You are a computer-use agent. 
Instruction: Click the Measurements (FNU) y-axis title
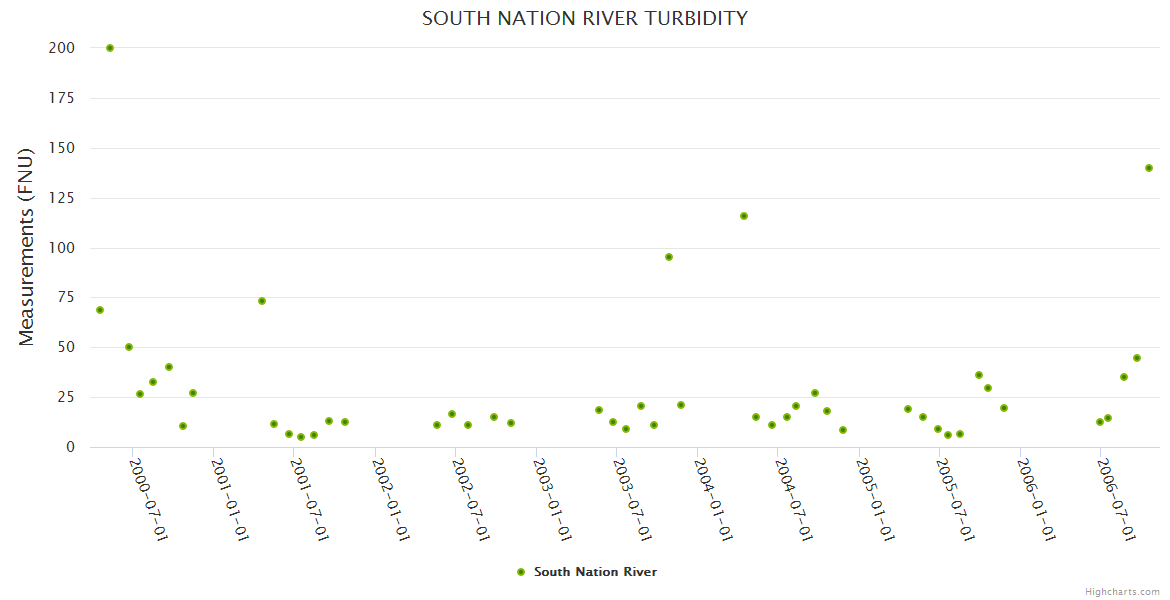point(27,247)
